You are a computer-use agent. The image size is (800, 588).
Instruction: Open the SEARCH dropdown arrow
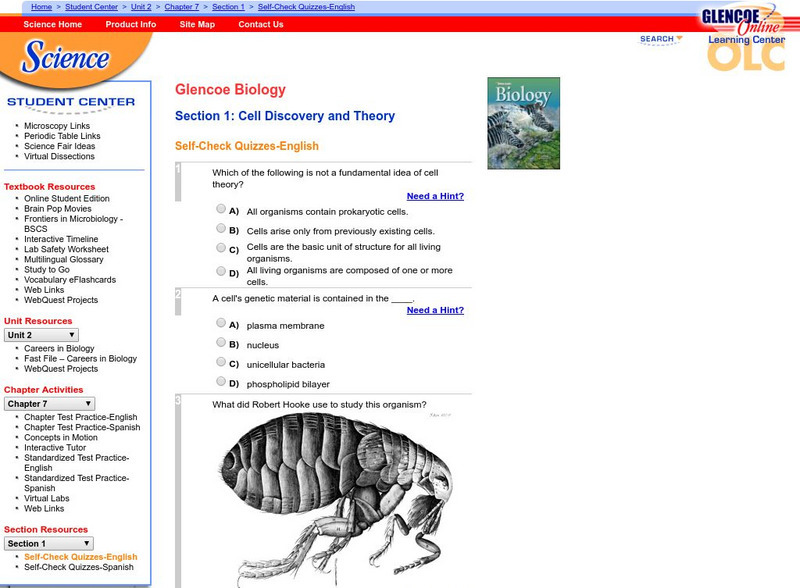point(678,37)
